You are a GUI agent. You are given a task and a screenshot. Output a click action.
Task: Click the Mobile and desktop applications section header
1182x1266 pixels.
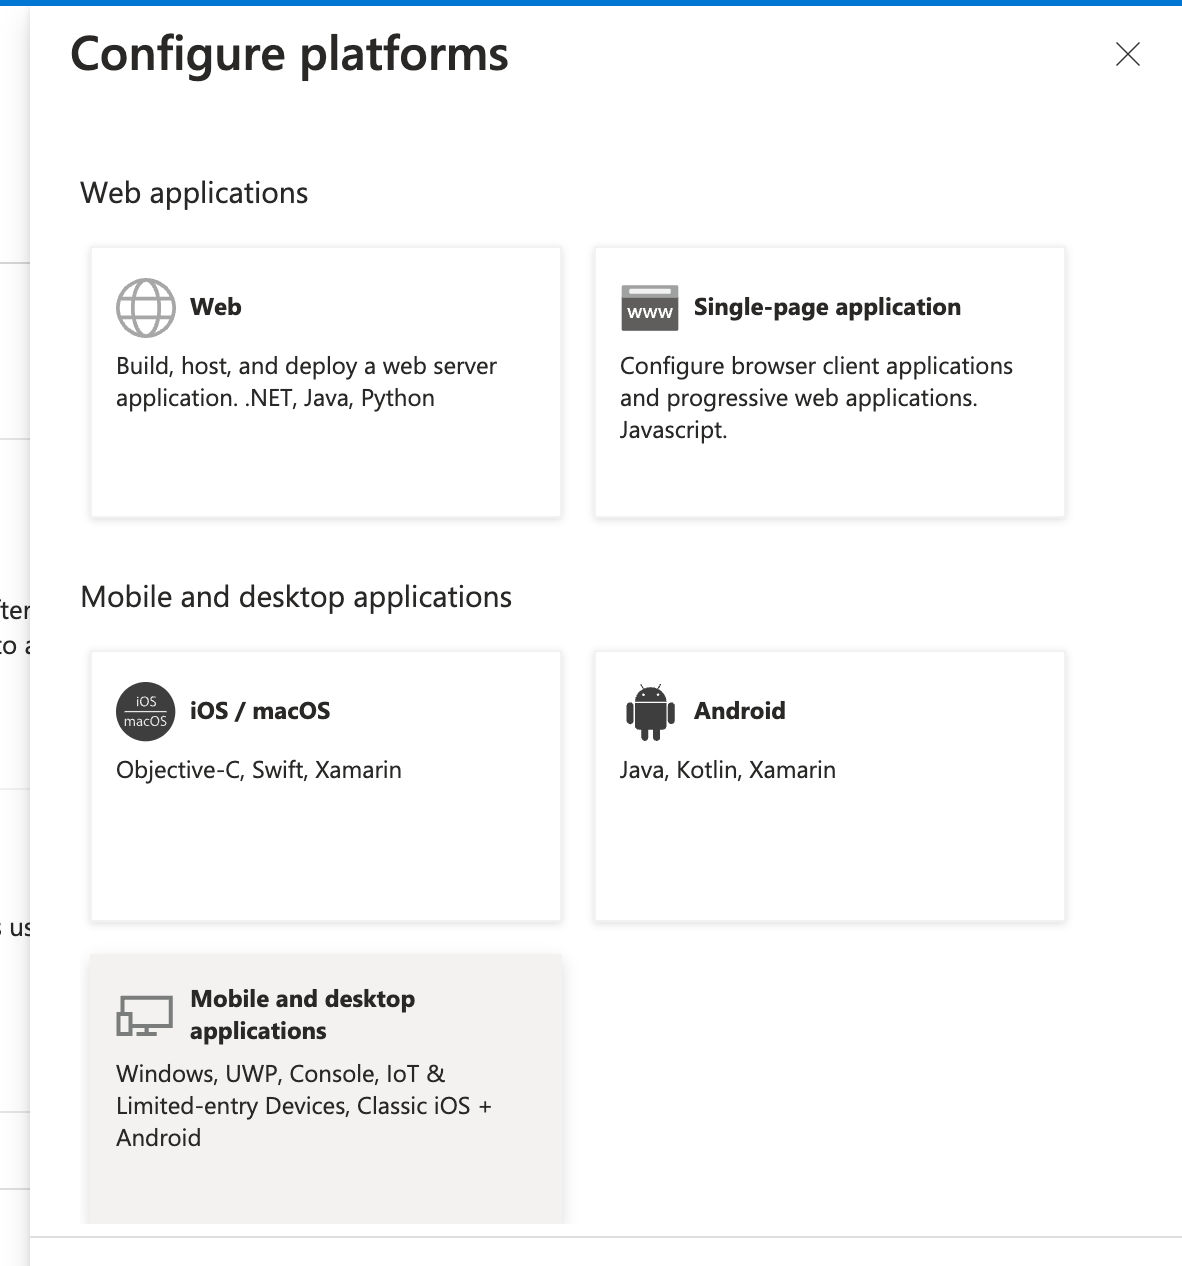tap(296, 596)
